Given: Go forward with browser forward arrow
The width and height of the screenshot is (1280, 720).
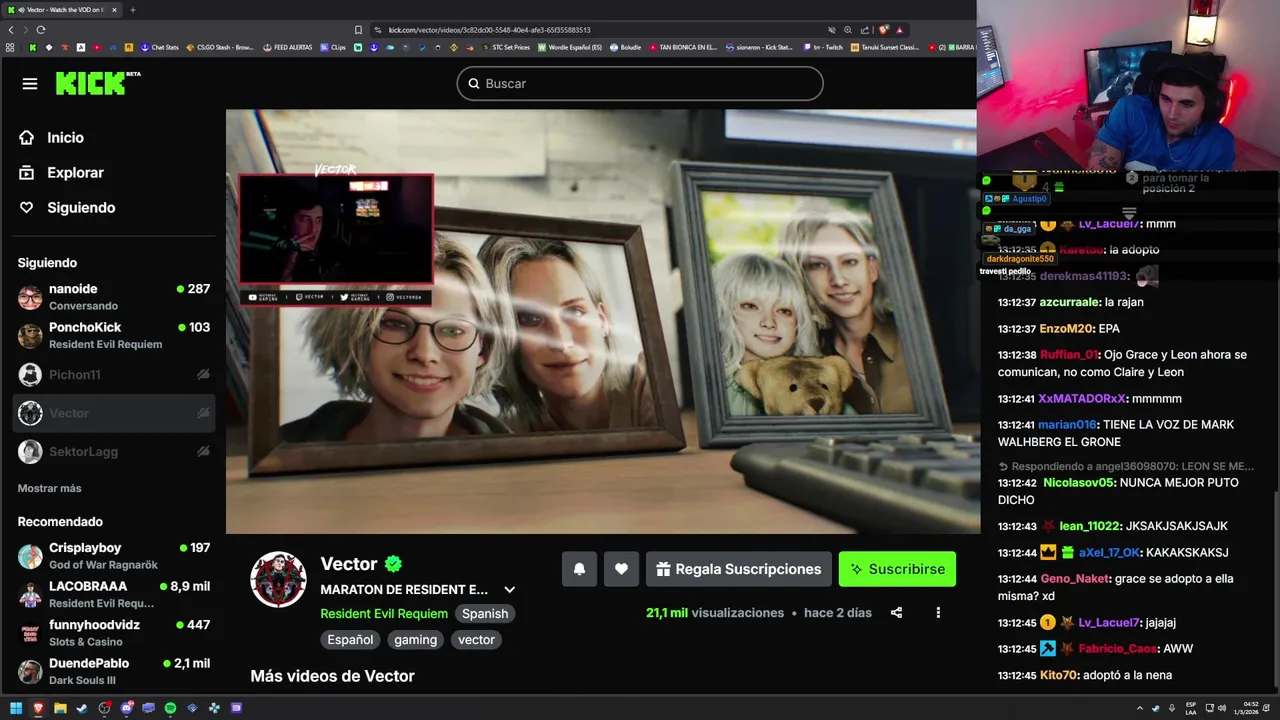Looking at the screenshot, I should 26,30.
